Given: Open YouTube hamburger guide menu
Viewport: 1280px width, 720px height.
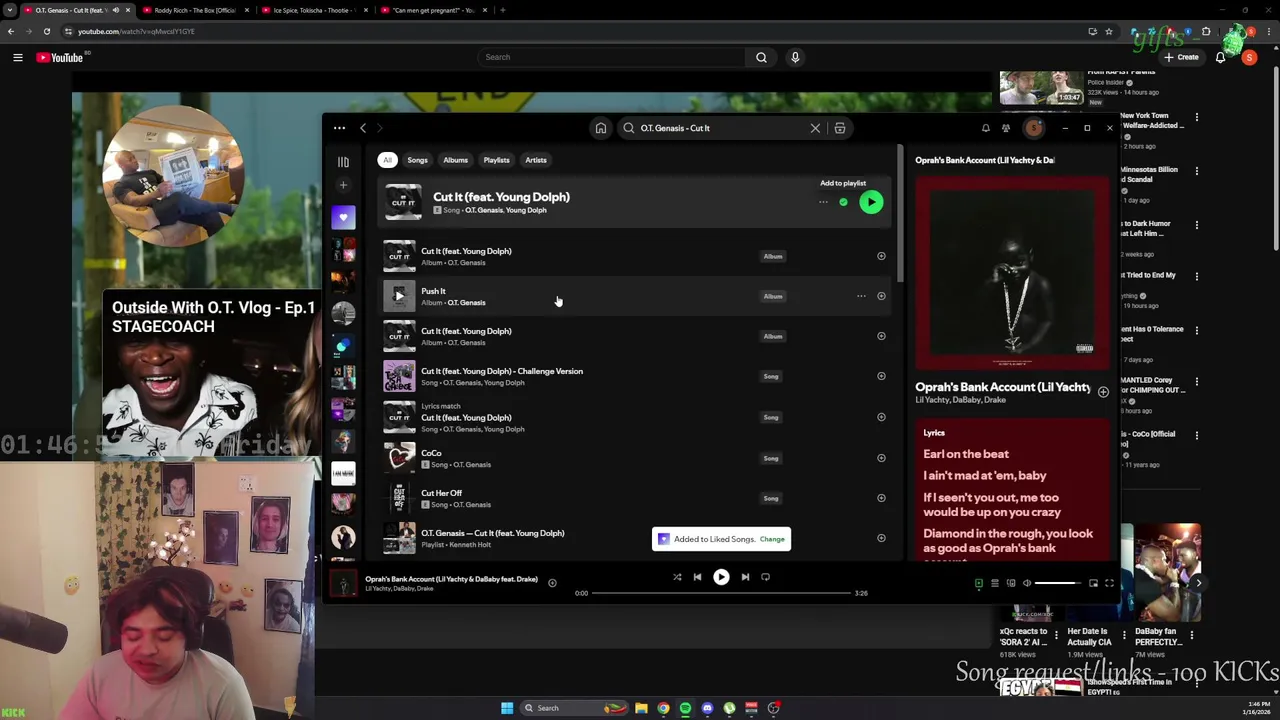Looking at the screenshot, I should [x=17, y=57].
